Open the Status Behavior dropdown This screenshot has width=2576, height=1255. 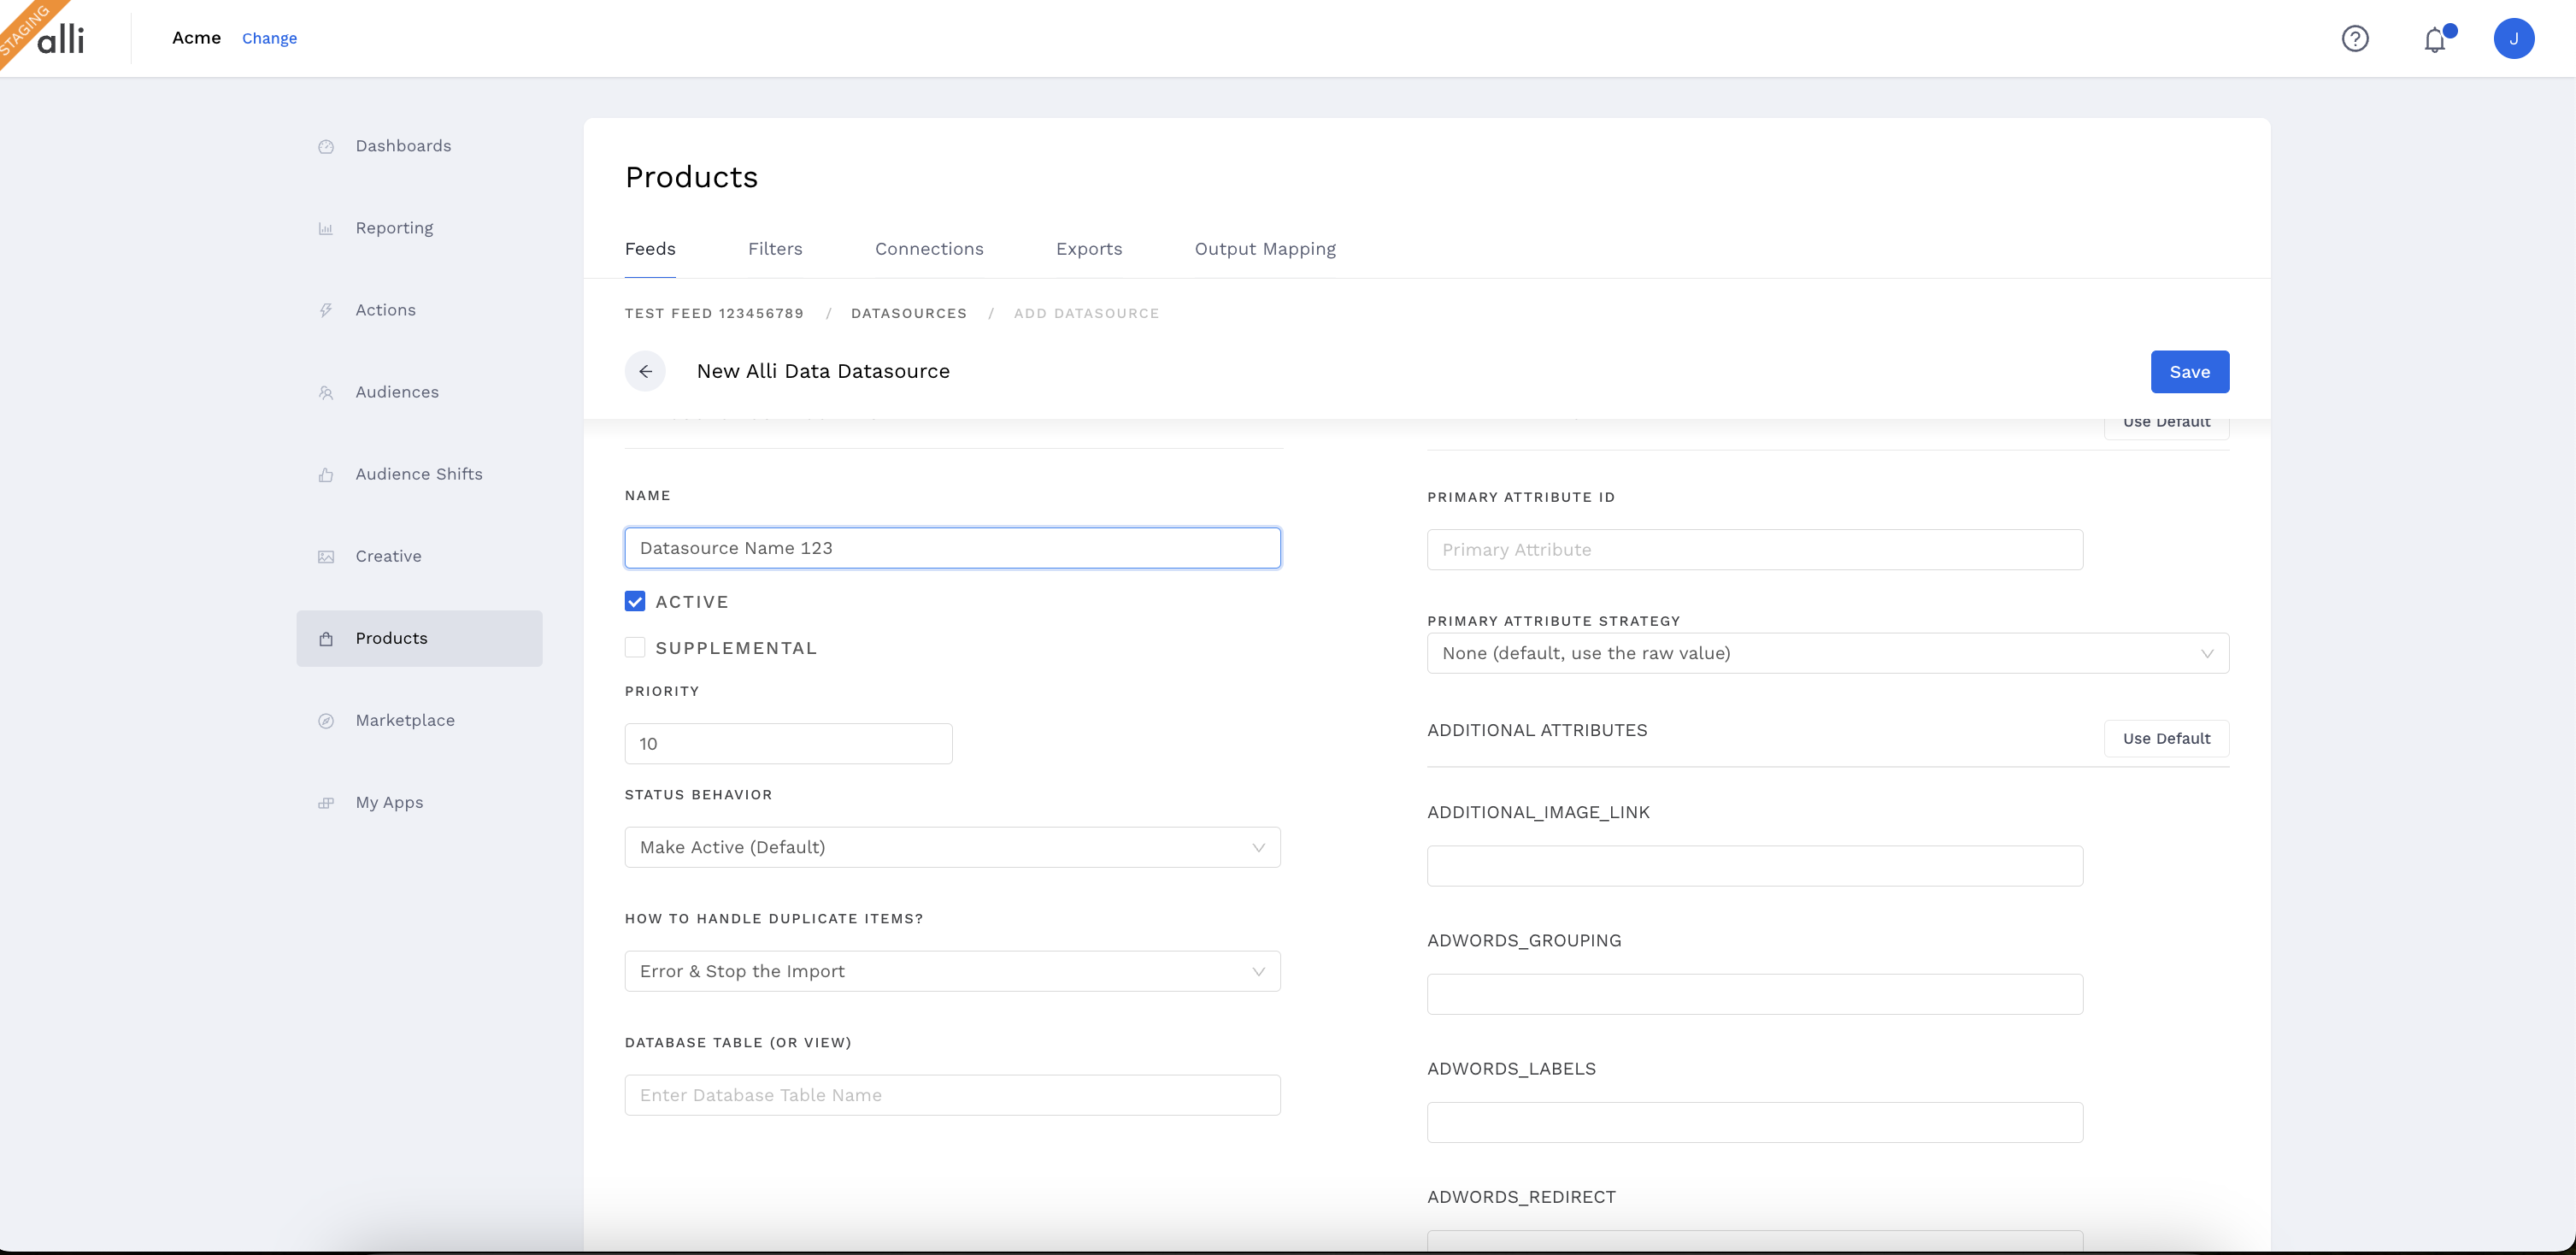(952, 847)
